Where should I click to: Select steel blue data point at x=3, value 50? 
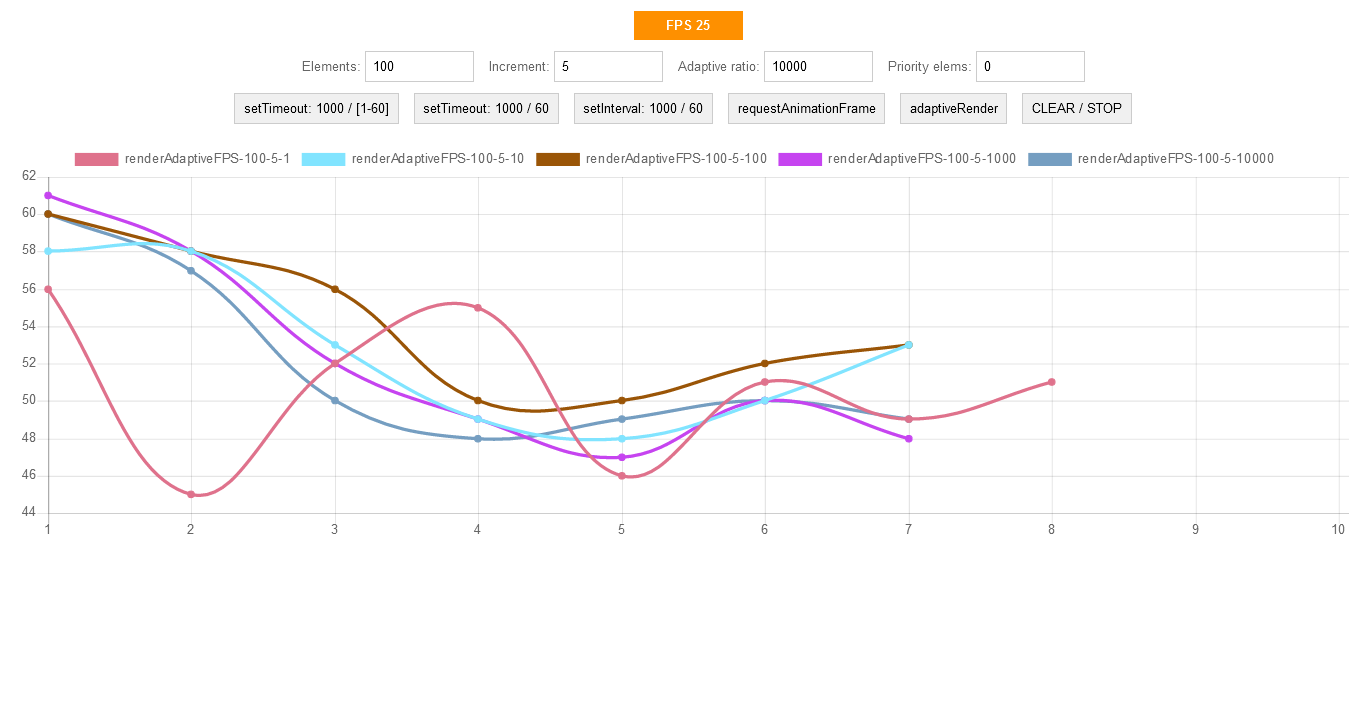[x=335, y=401]
